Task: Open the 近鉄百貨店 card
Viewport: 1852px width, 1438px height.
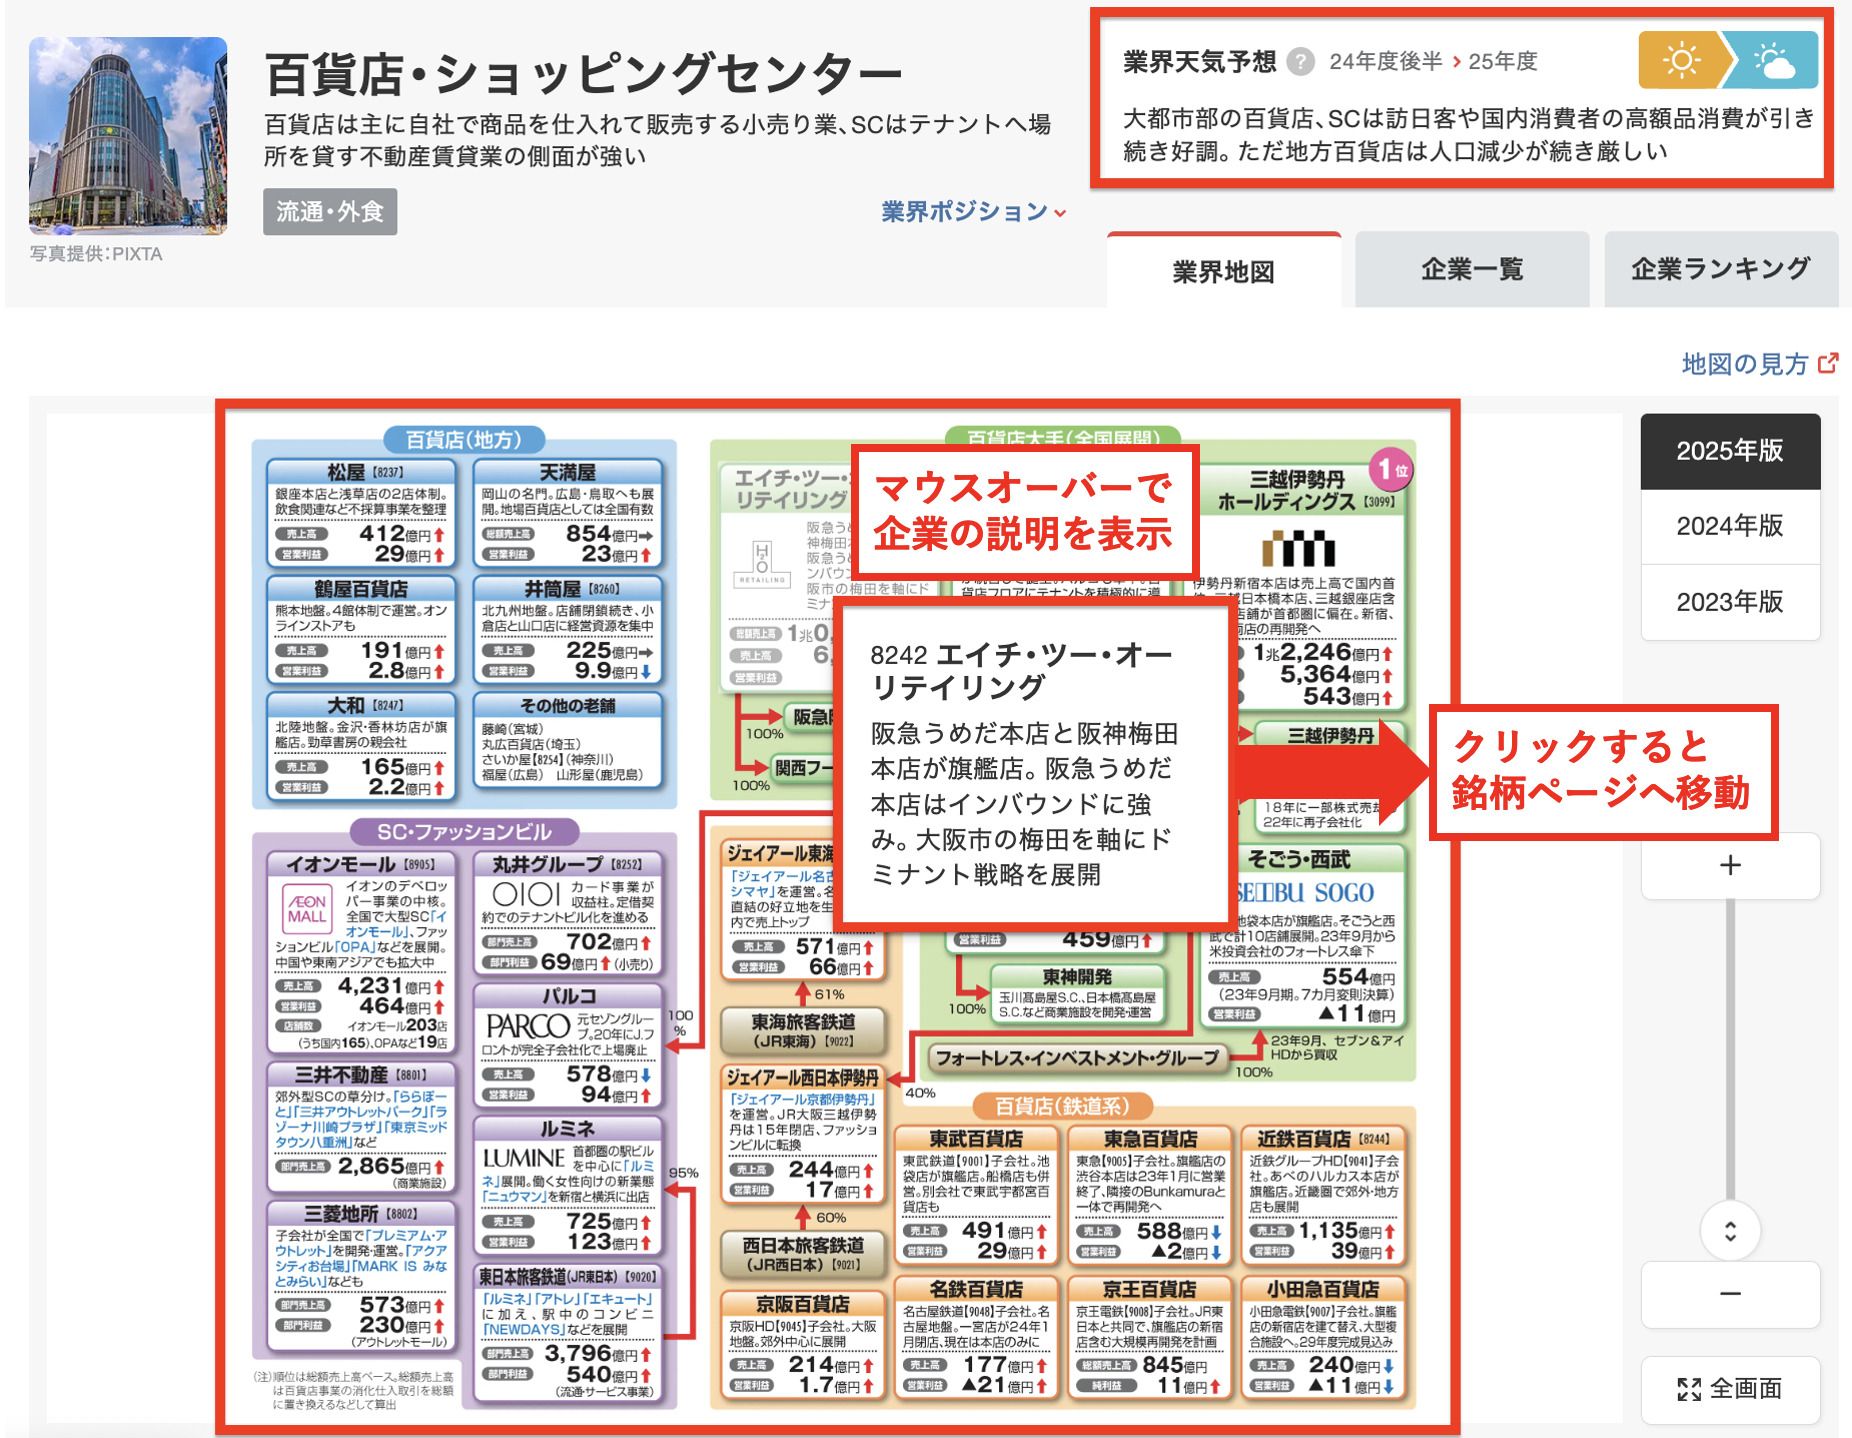Action: point(1323,1195)
